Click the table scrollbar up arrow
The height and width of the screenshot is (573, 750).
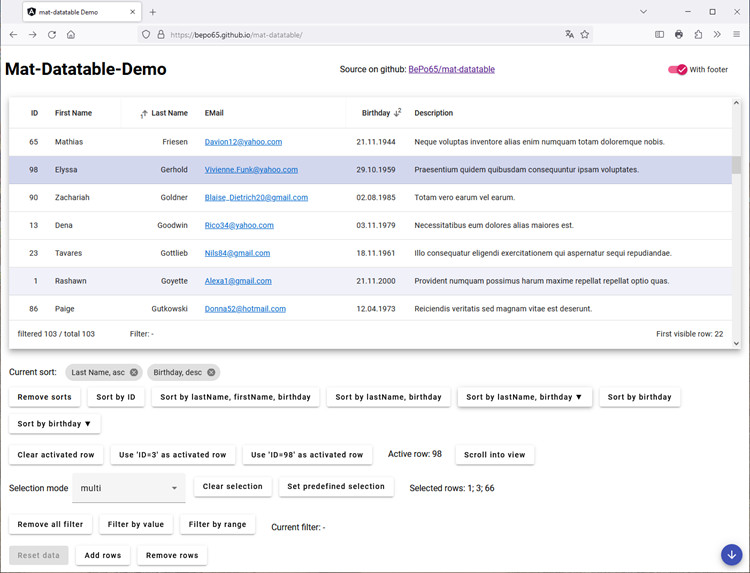click(x=737, y=102)
